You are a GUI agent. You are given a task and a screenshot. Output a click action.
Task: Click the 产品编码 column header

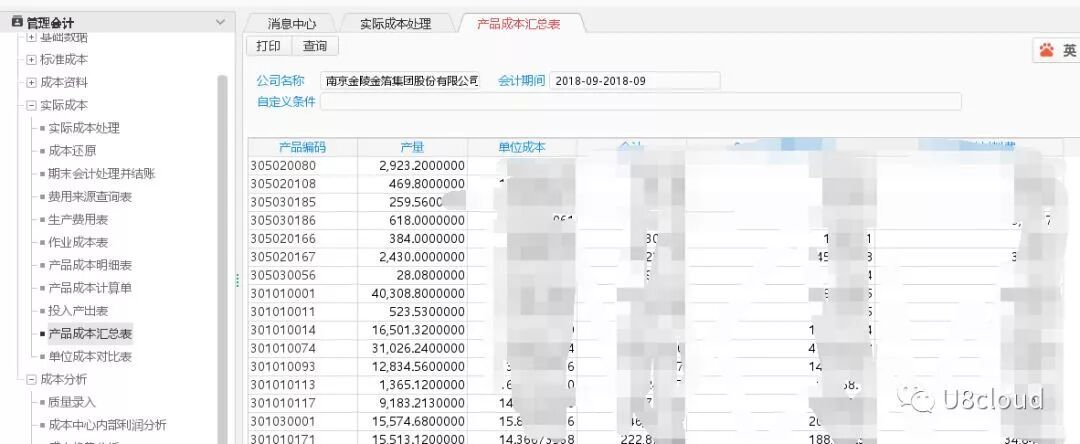pyautogui.click(x=302, y=147)
